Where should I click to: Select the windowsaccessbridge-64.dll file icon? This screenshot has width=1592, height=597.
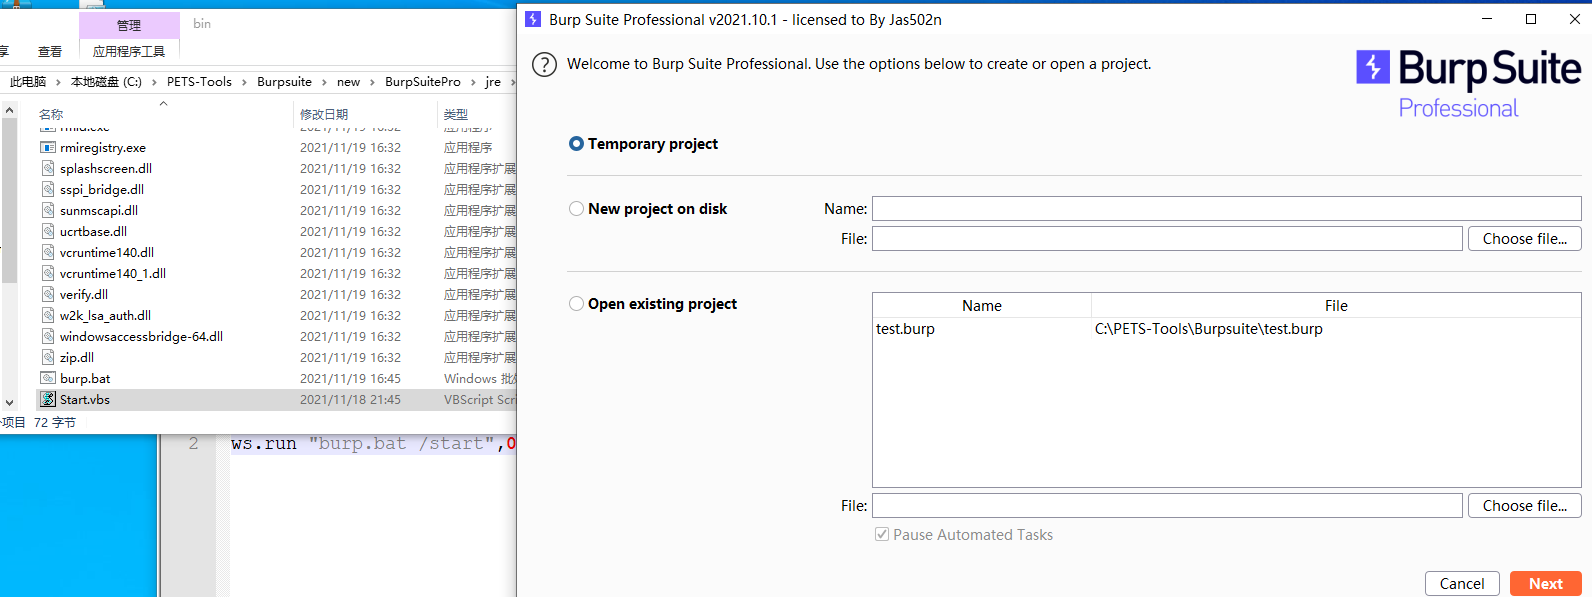(x=48, y=337)
